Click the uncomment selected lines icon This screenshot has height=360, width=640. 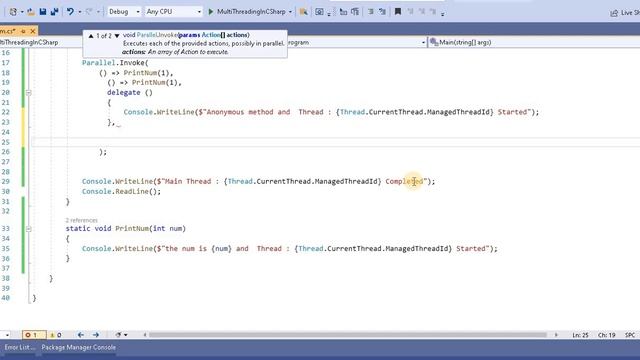click(382, 12)
